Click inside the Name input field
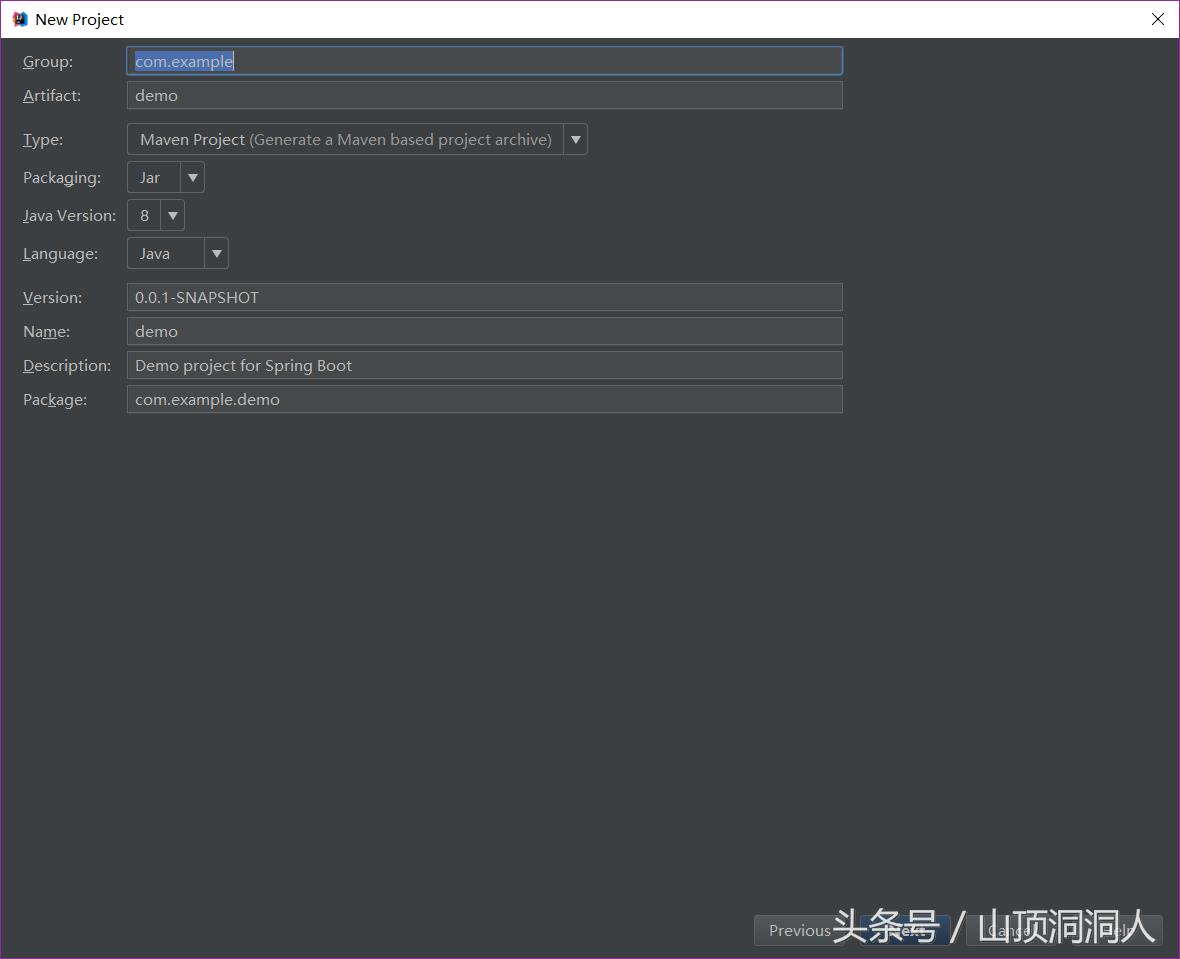This screenshot has height=959, width=1180. [x=400, y=331]
